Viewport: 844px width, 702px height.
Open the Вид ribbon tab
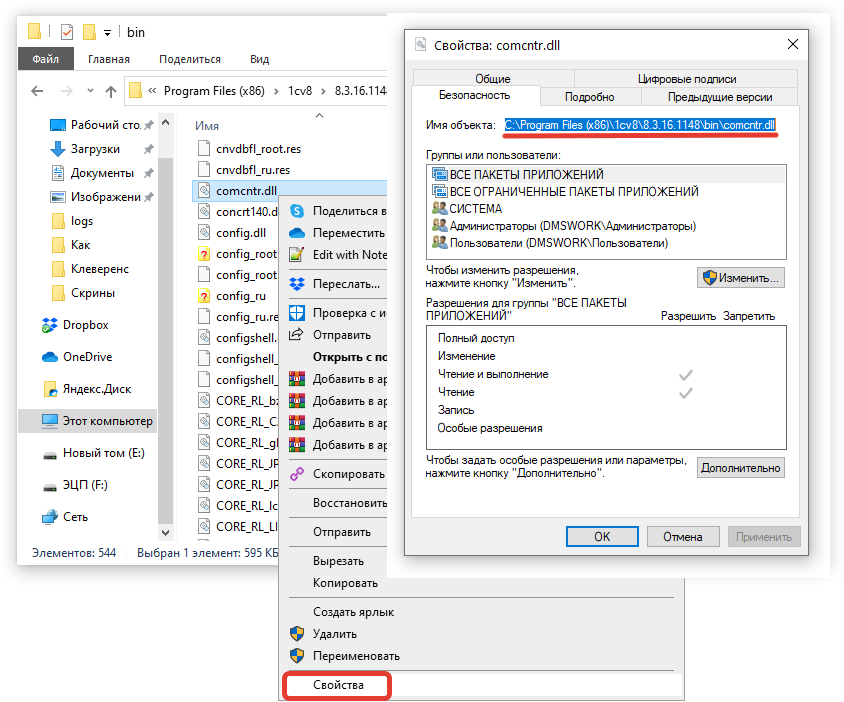coord(259,59)
